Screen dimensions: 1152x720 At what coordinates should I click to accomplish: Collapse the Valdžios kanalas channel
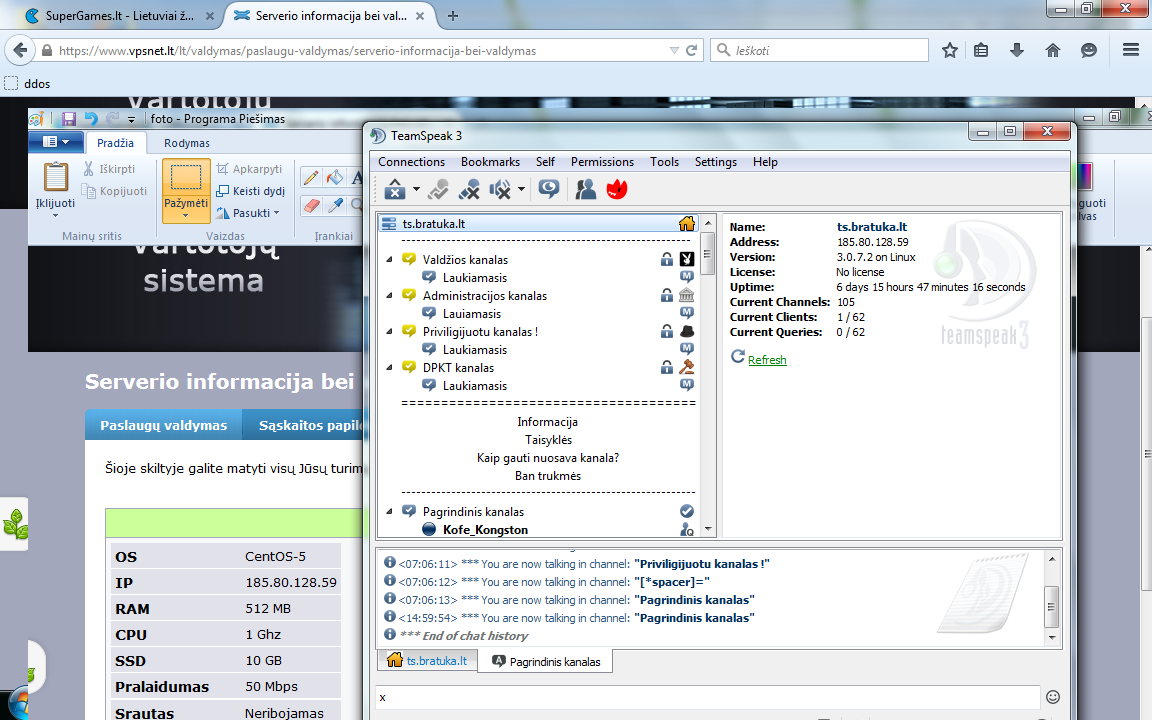[389, 259]
